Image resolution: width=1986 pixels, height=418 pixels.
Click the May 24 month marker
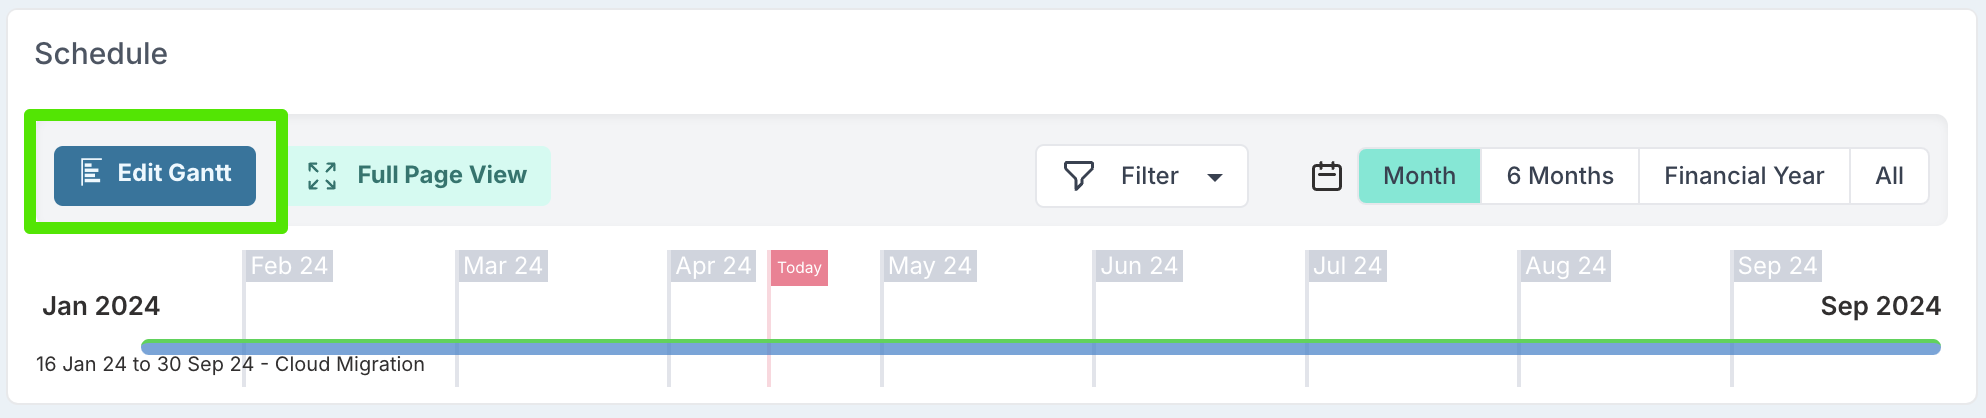tap(929, 266)
